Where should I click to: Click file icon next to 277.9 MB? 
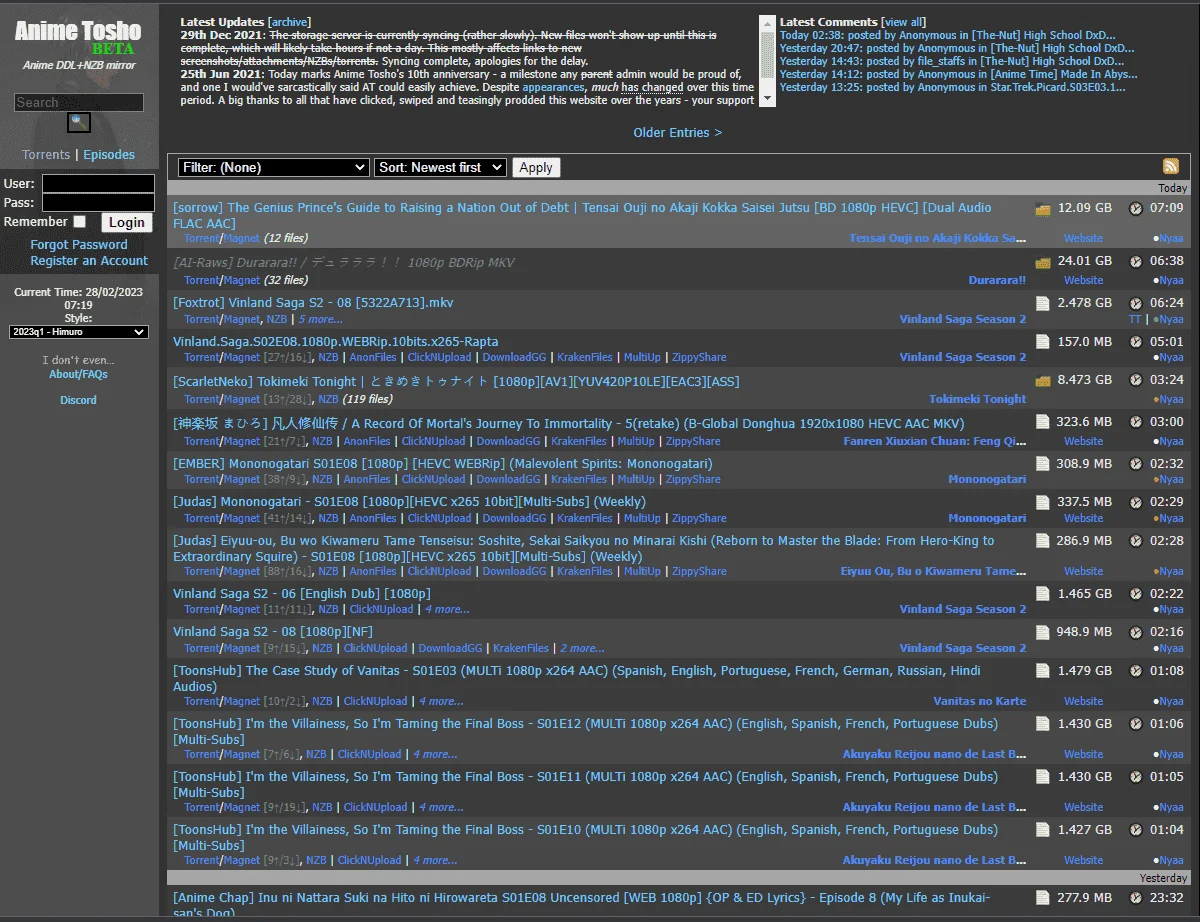click(1043, 898)
